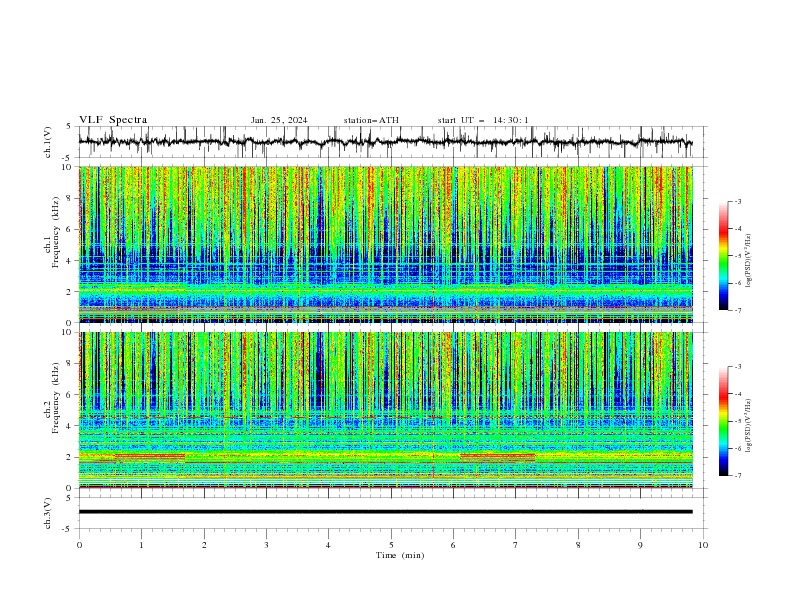Click inside the ch.2 spectrogram panel
The height and width of the screenshot is (612, 792).
coord(385,410)
